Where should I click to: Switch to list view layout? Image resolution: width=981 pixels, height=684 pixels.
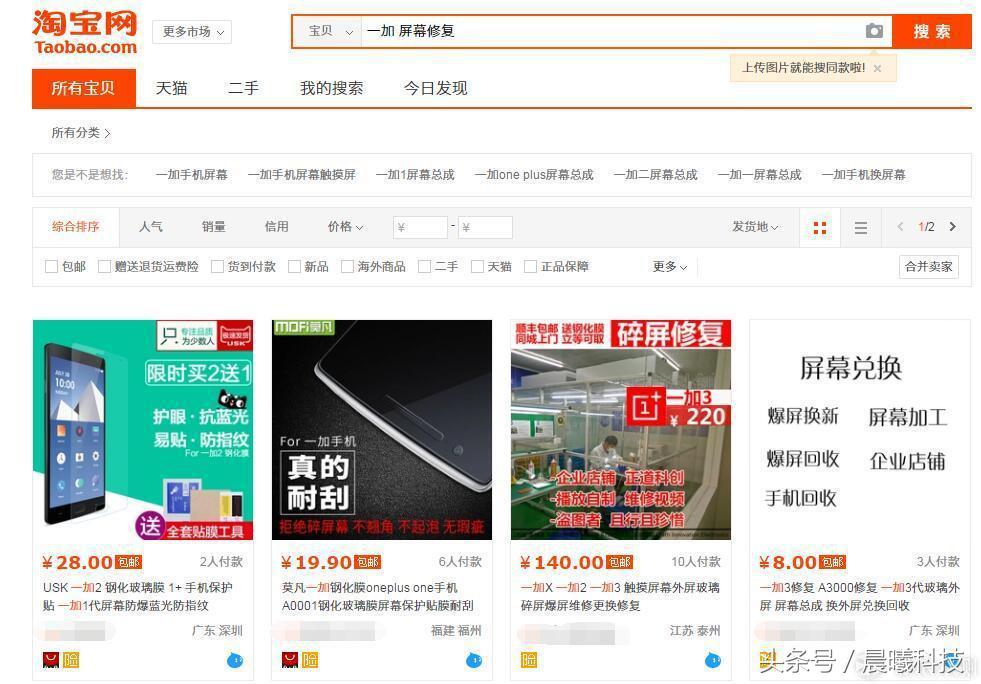click(x=860, y=227)
